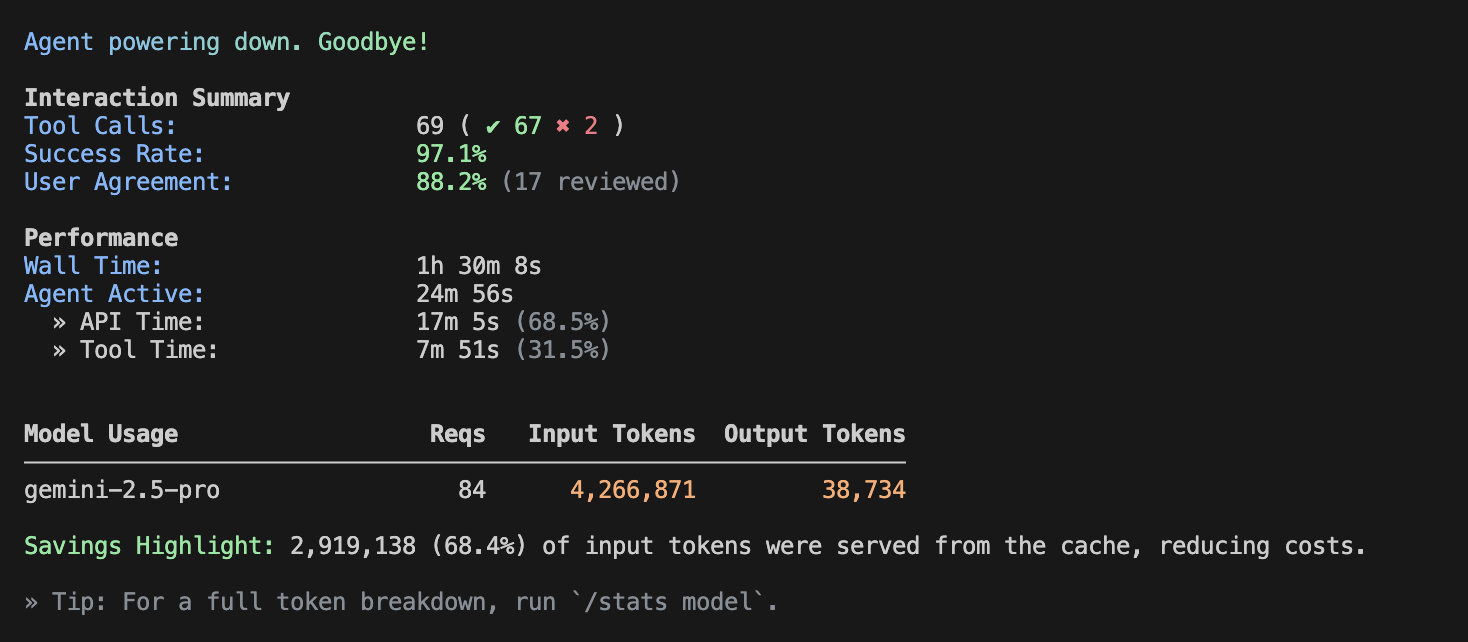This screenshot has width=1468, height=642.
Task: Select the Interaction Summary heading
Action: 157,98
